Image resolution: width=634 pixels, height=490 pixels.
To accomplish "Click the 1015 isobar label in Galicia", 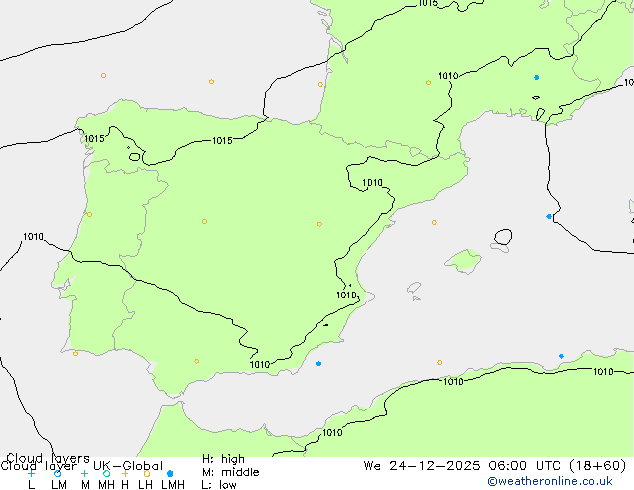I will click(94, 139).
